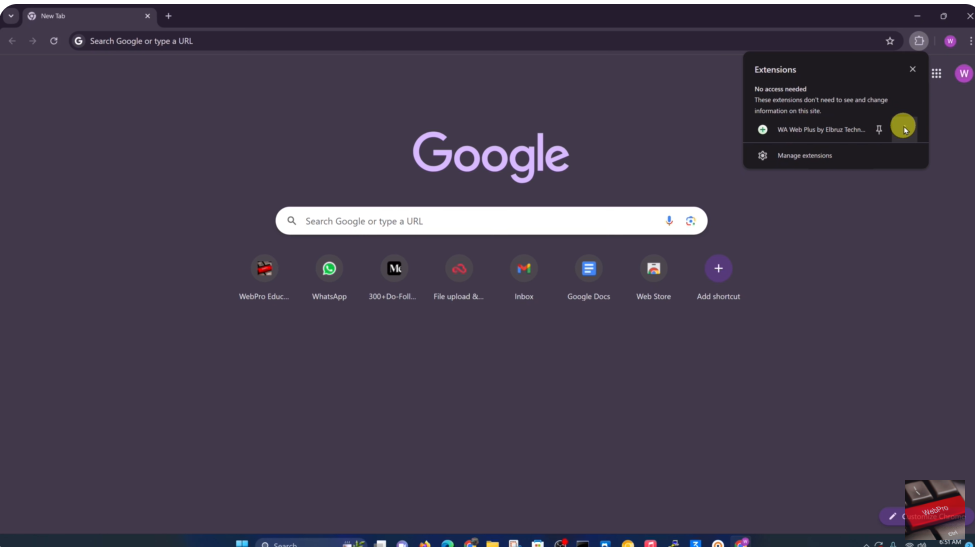Open the Google account W avatar
The height and width of the screenshot is (547, 975).
[x=963, y=73]
